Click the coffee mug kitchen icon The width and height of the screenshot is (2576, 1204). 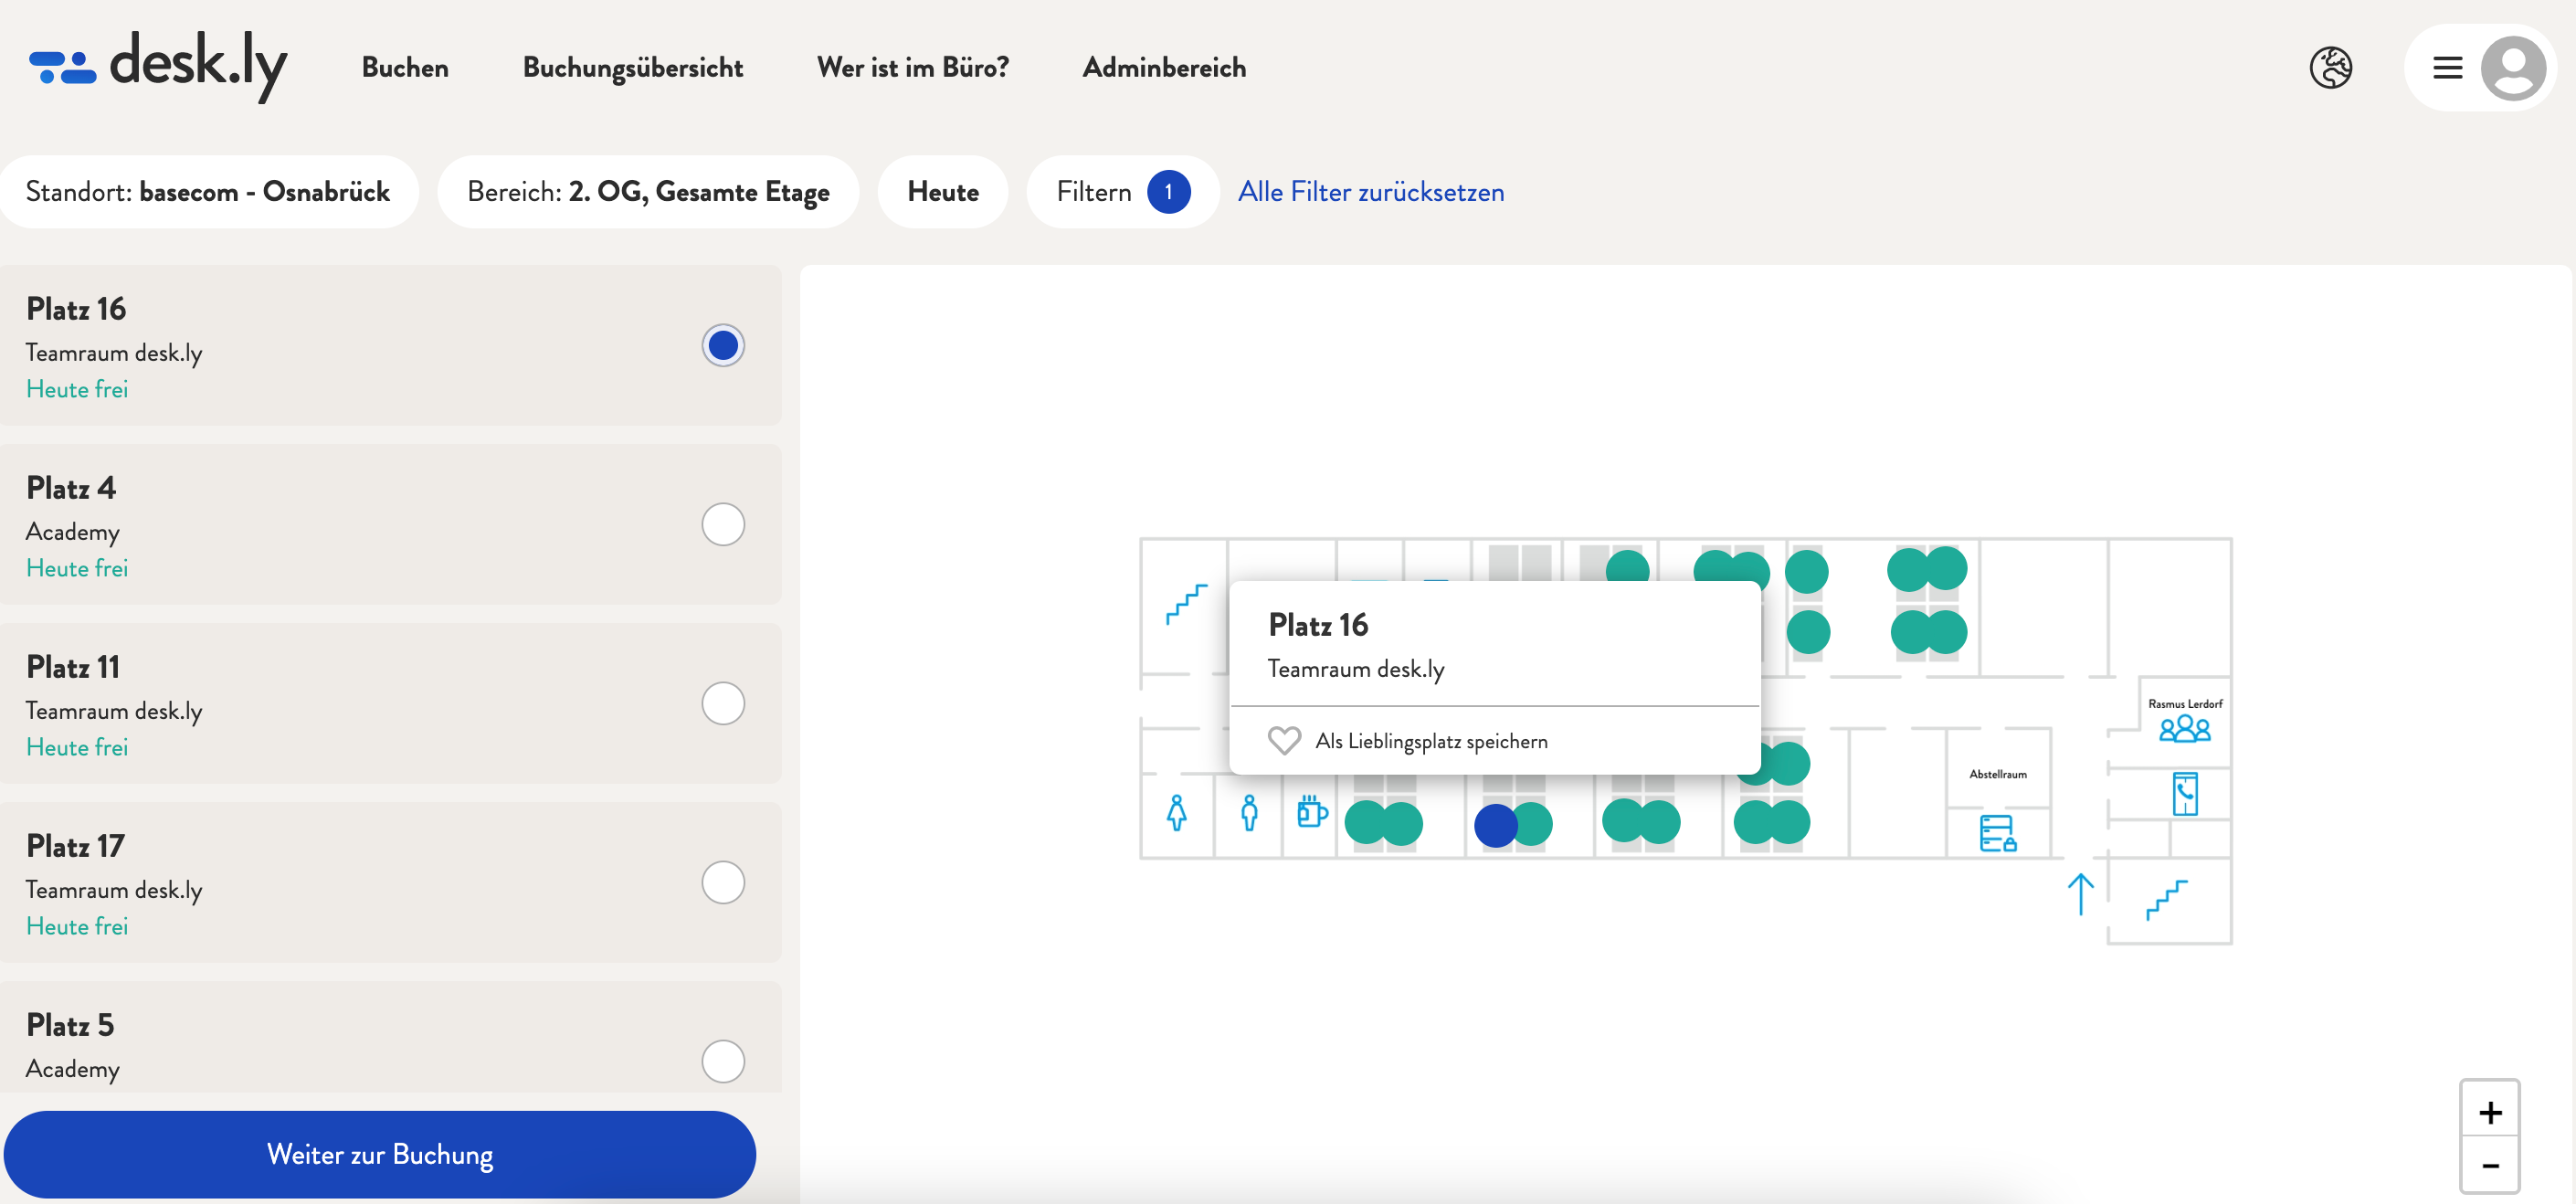1311,811
